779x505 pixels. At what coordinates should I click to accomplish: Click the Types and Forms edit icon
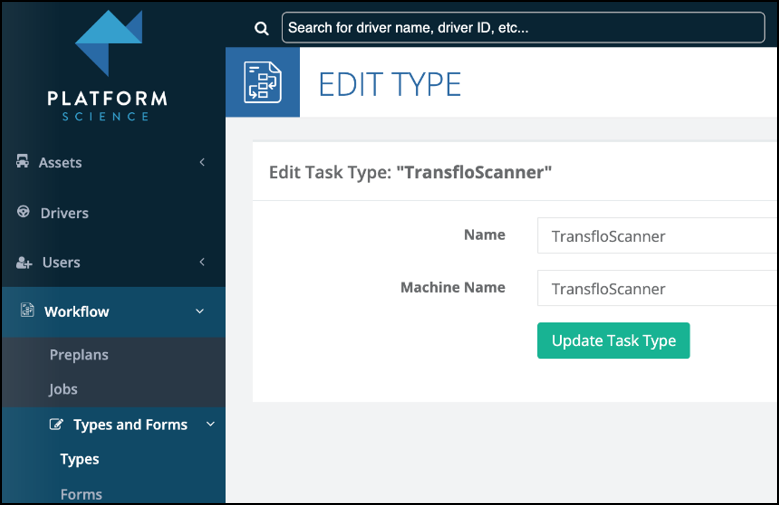(x=56, y=424)
